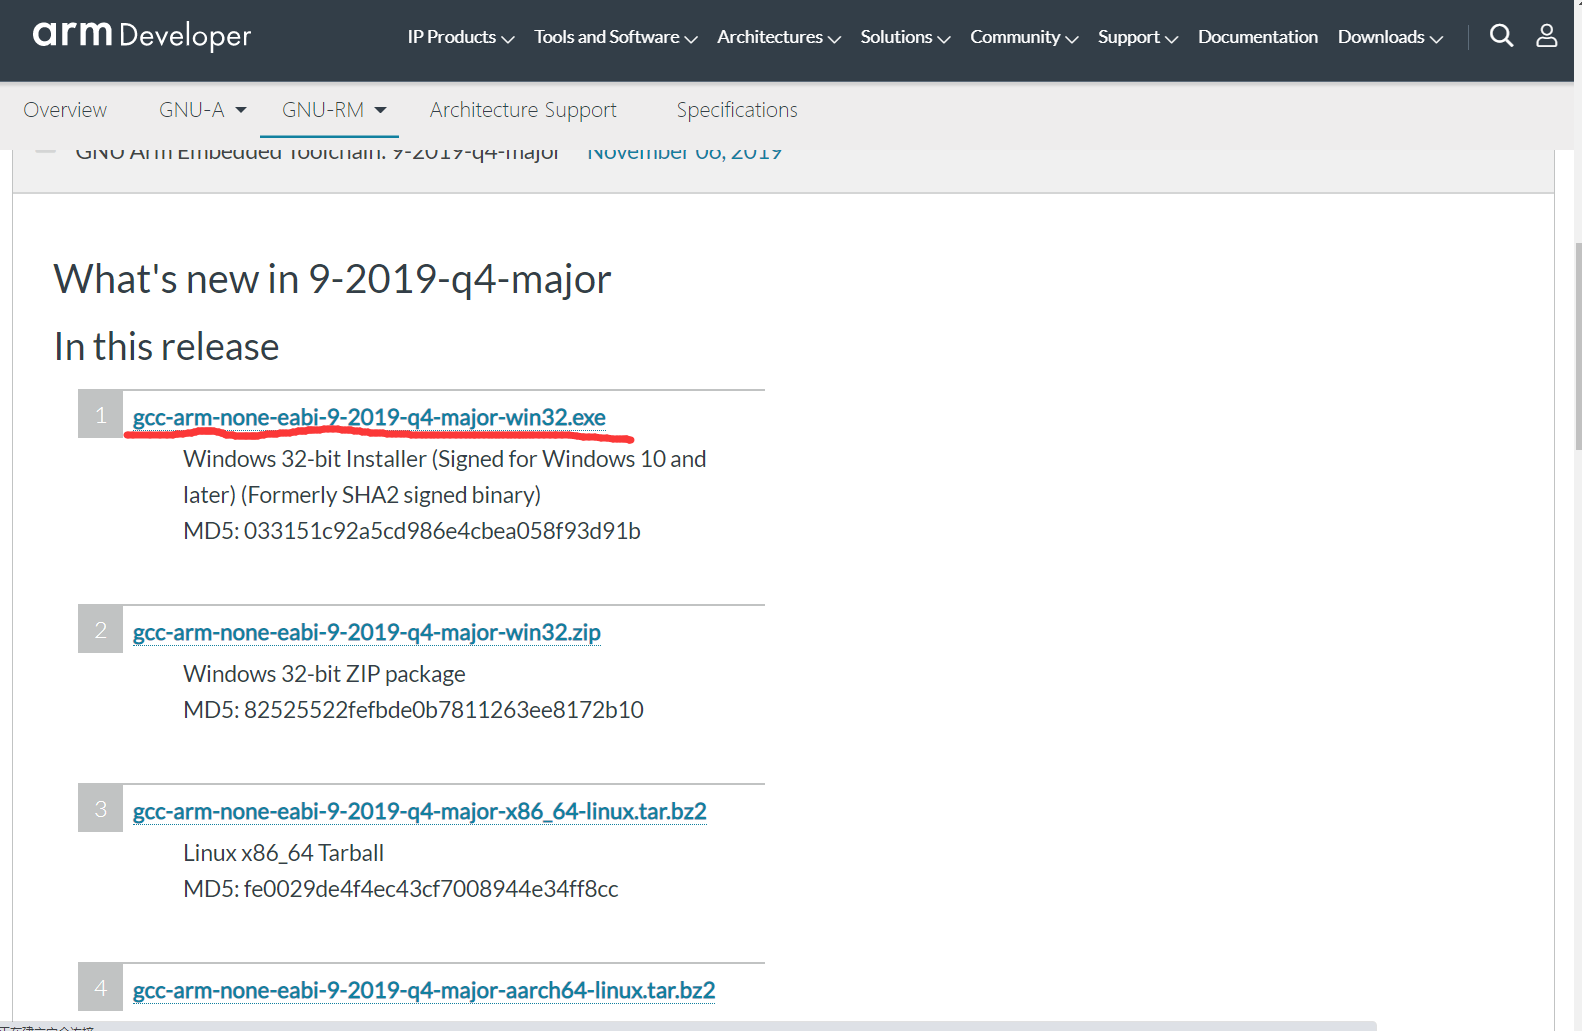Open GNU-RM tab dropdown
The width and height of the screenshot is (1582, 1031).
pyautogui.click(x=334, y=110)
